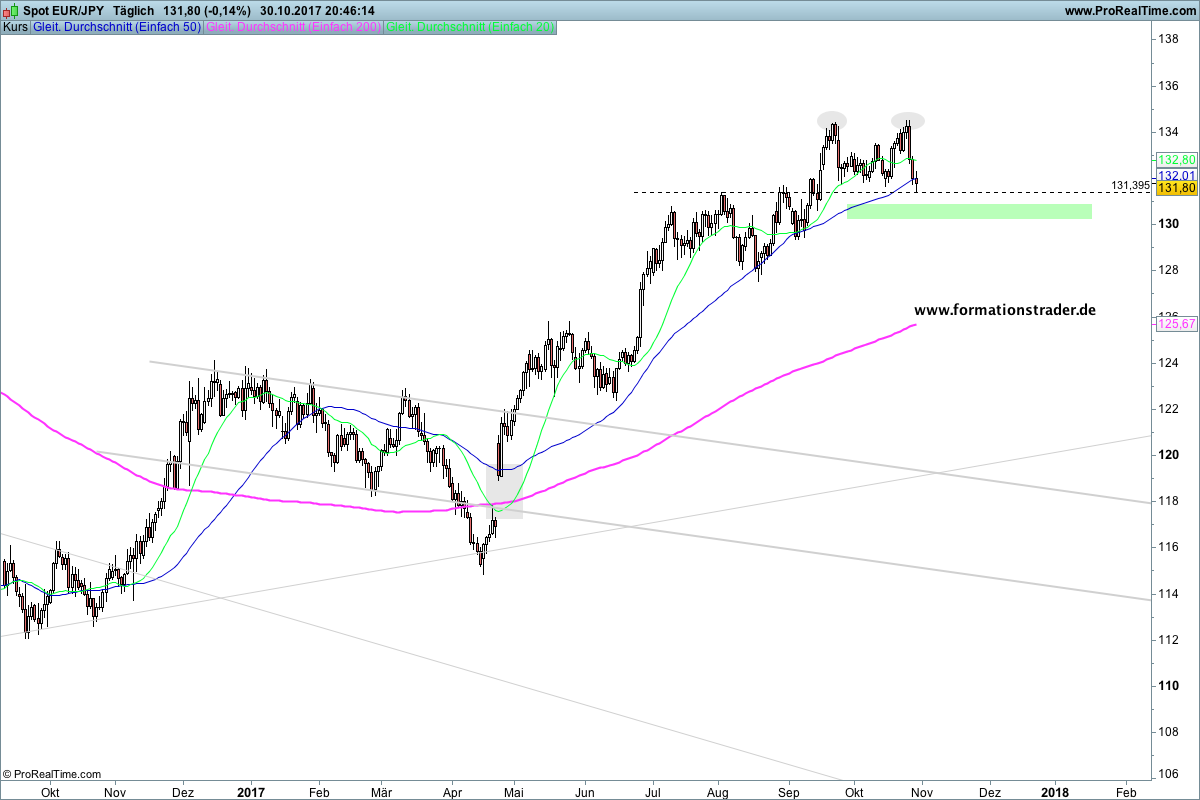Click the green 132,80 moving average price tag
This screenshot has height=800, width=1200.
[x=1176, y=160]
